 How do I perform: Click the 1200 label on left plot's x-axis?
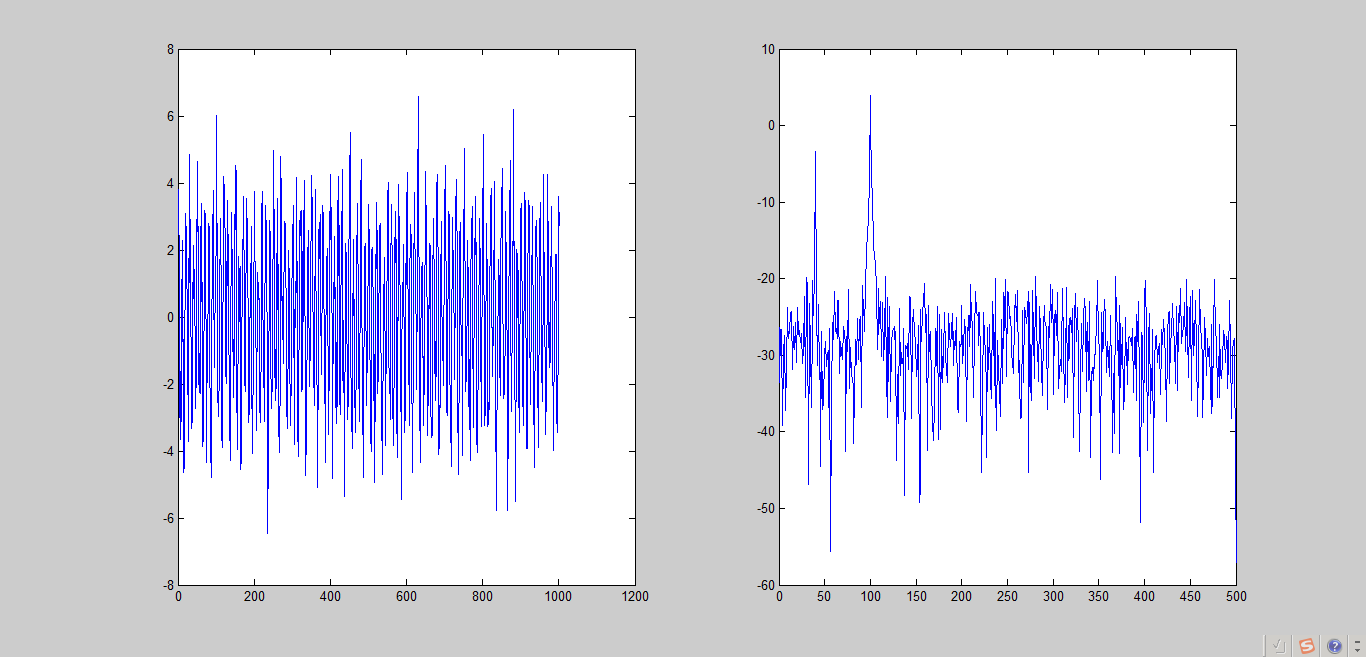pos(635,596)
